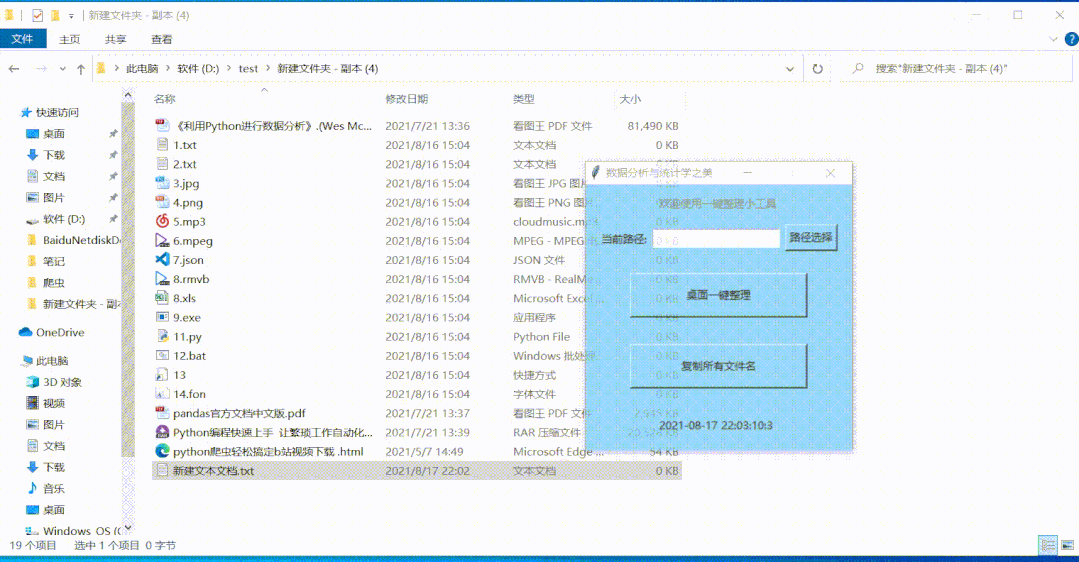This screenshot has height=562, width=1079.
Task: Open 此电脑 in the navigation pane
Action: click(x=52, y=360)
